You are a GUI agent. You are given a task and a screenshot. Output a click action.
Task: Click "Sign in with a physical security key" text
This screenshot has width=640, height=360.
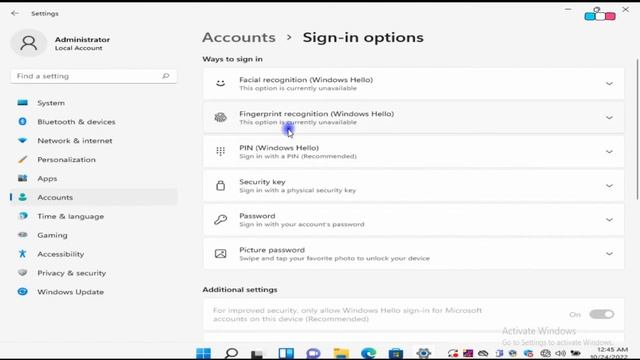298,190
